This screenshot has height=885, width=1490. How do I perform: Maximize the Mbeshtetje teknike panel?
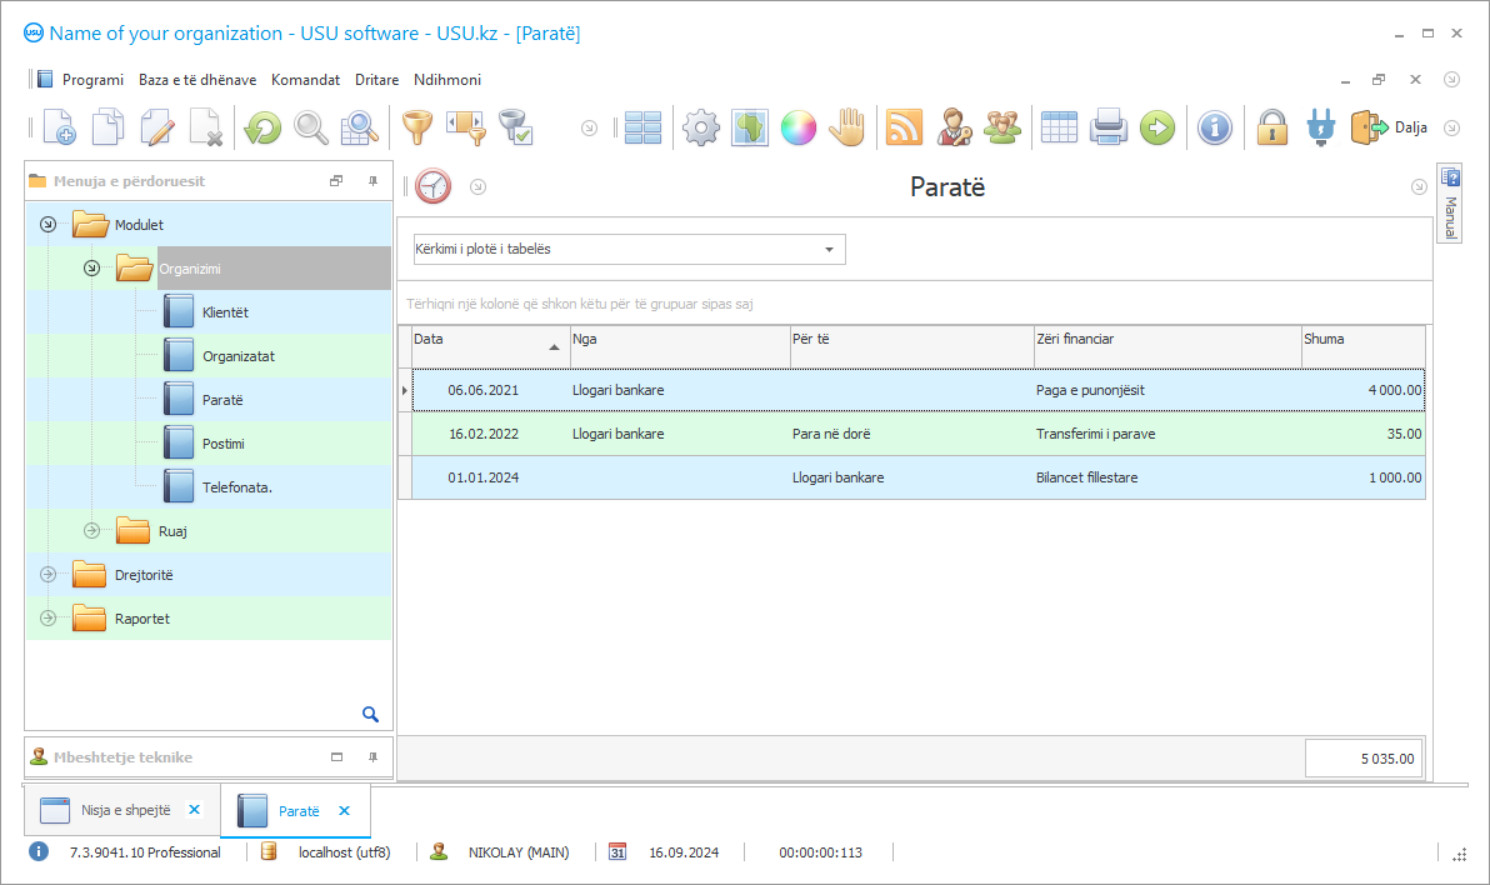(337, 757)
